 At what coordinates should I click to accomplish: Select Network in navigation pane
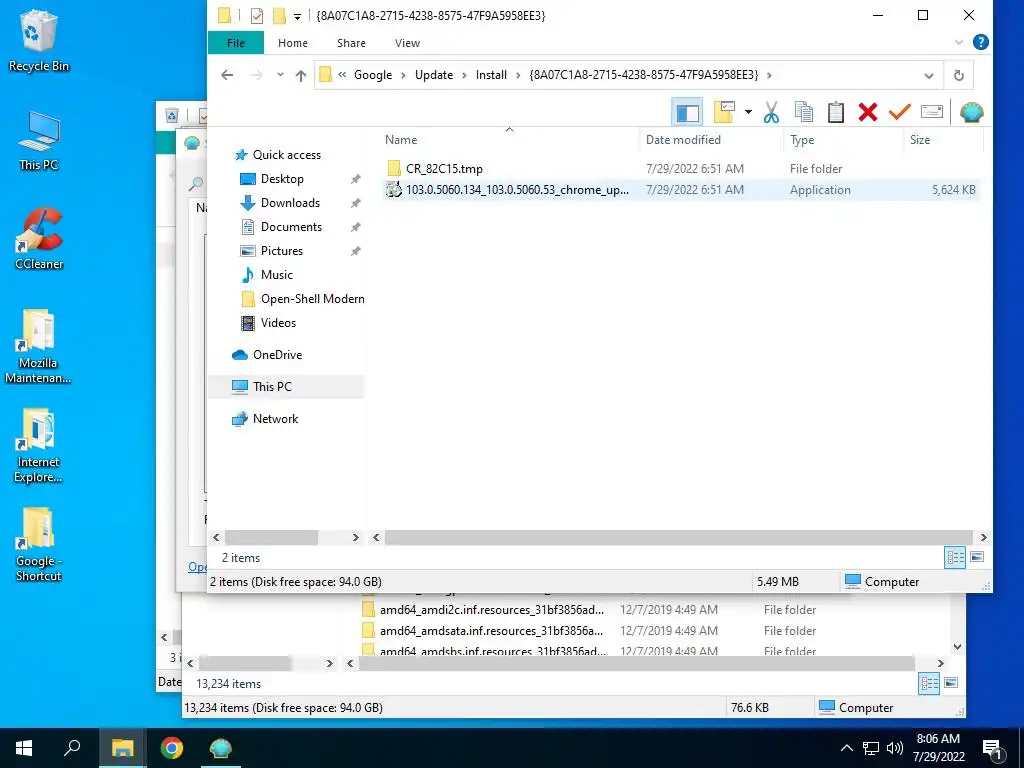click(275, 419)
